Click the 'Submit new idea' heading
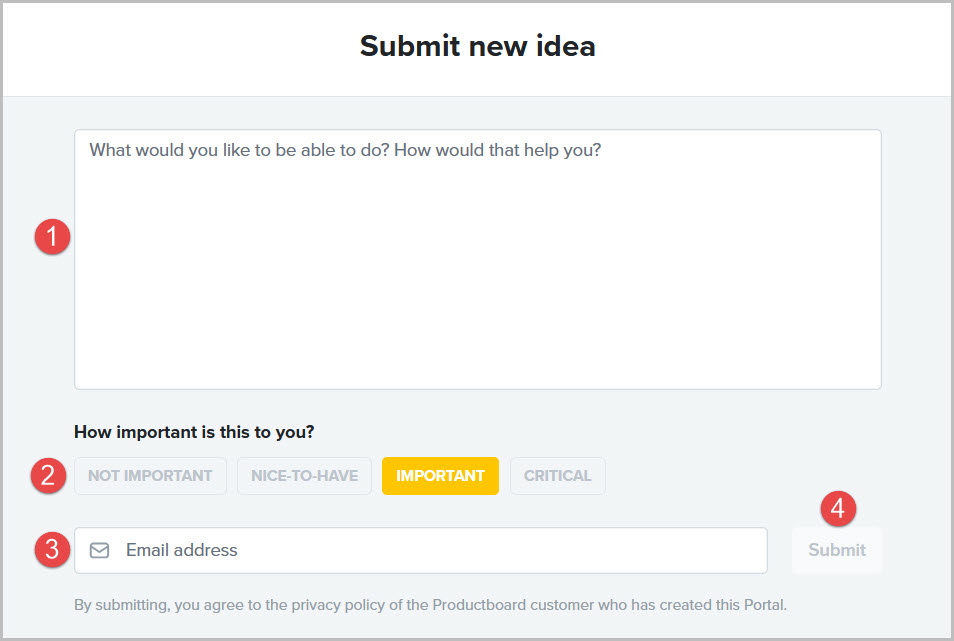954x641 pixels. (478, 46)
